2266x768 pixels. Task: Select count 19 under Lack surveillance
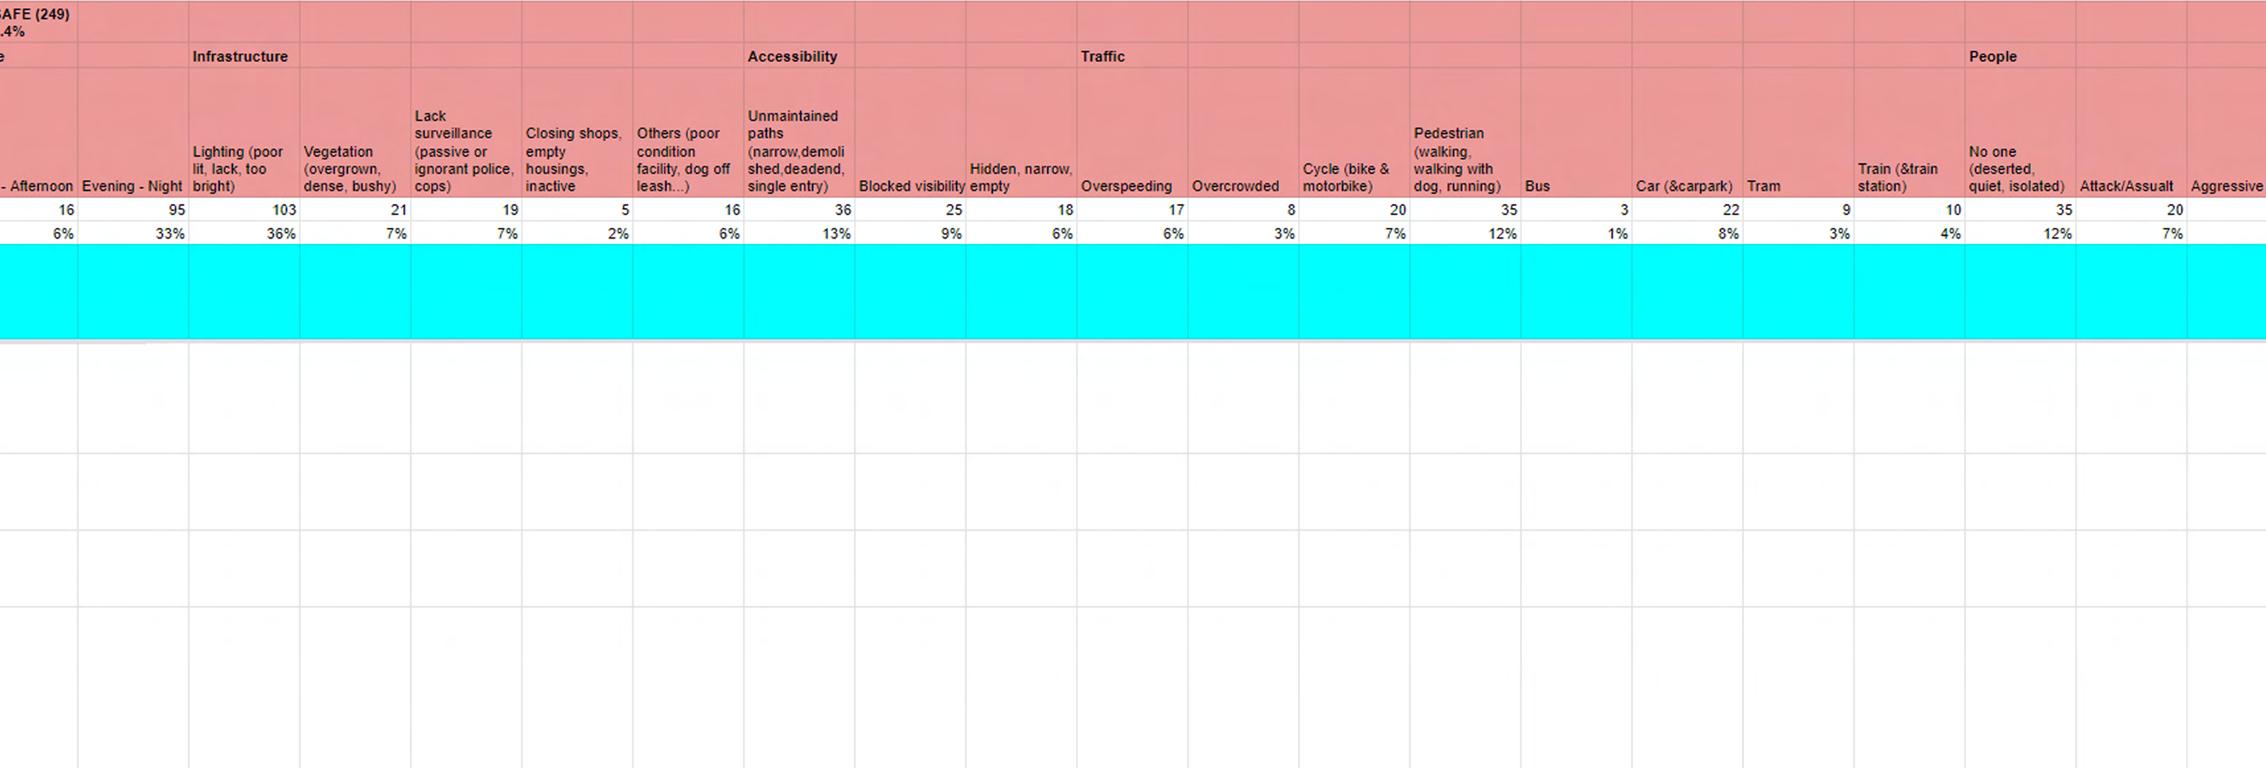pos(466,209)
